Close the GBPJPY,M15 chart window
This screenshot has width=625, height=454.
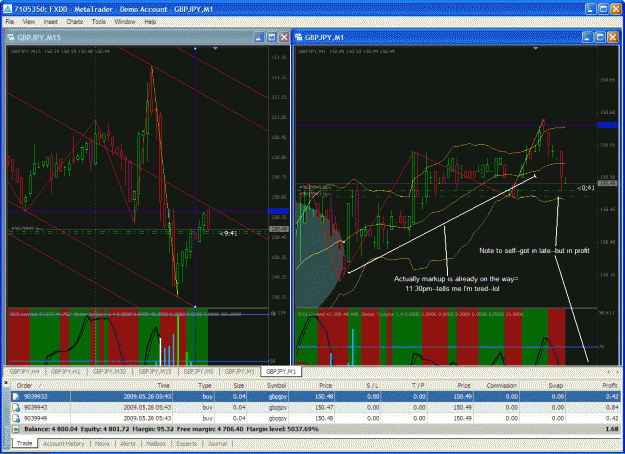284,37
